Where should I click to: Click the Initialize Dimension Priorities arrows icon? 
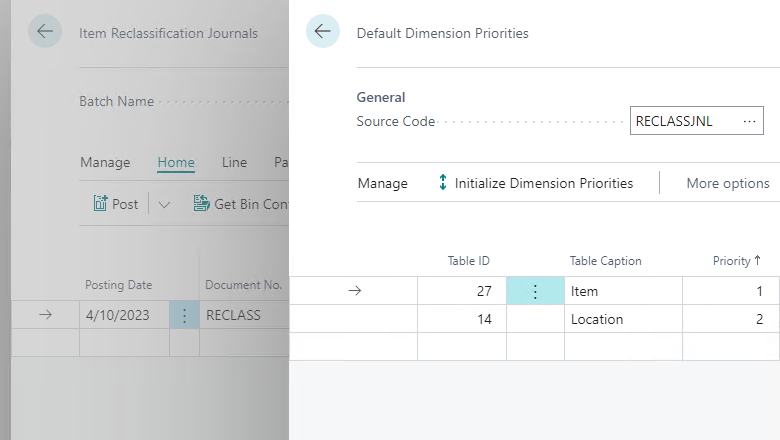[443, 182]
